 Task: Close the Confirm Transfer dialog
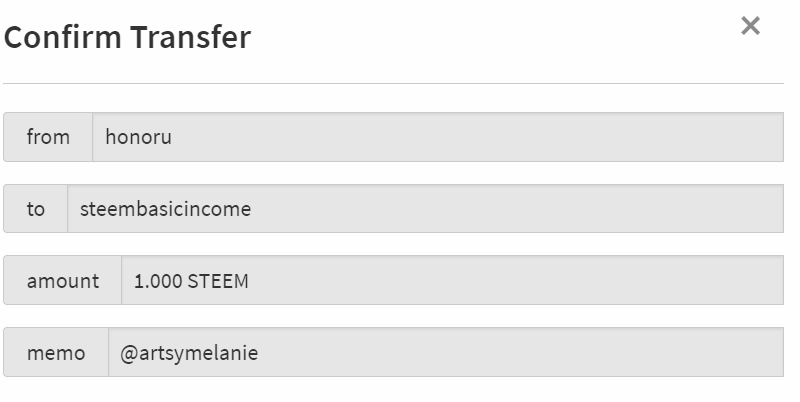(750, 26)
